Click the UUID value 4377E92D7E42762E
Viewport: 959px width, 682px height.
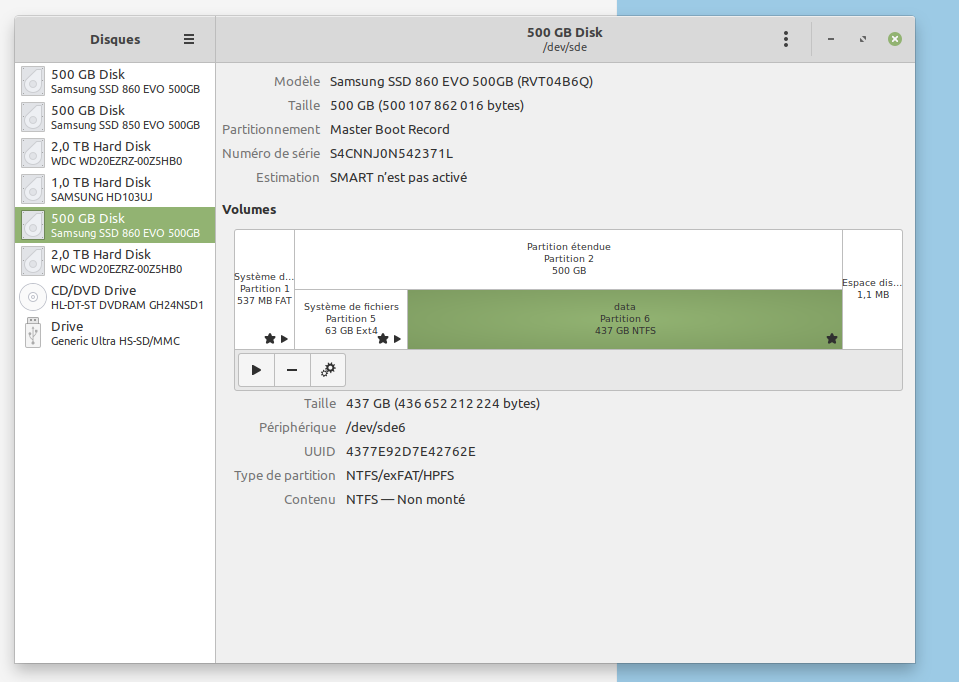coord(411,451)
